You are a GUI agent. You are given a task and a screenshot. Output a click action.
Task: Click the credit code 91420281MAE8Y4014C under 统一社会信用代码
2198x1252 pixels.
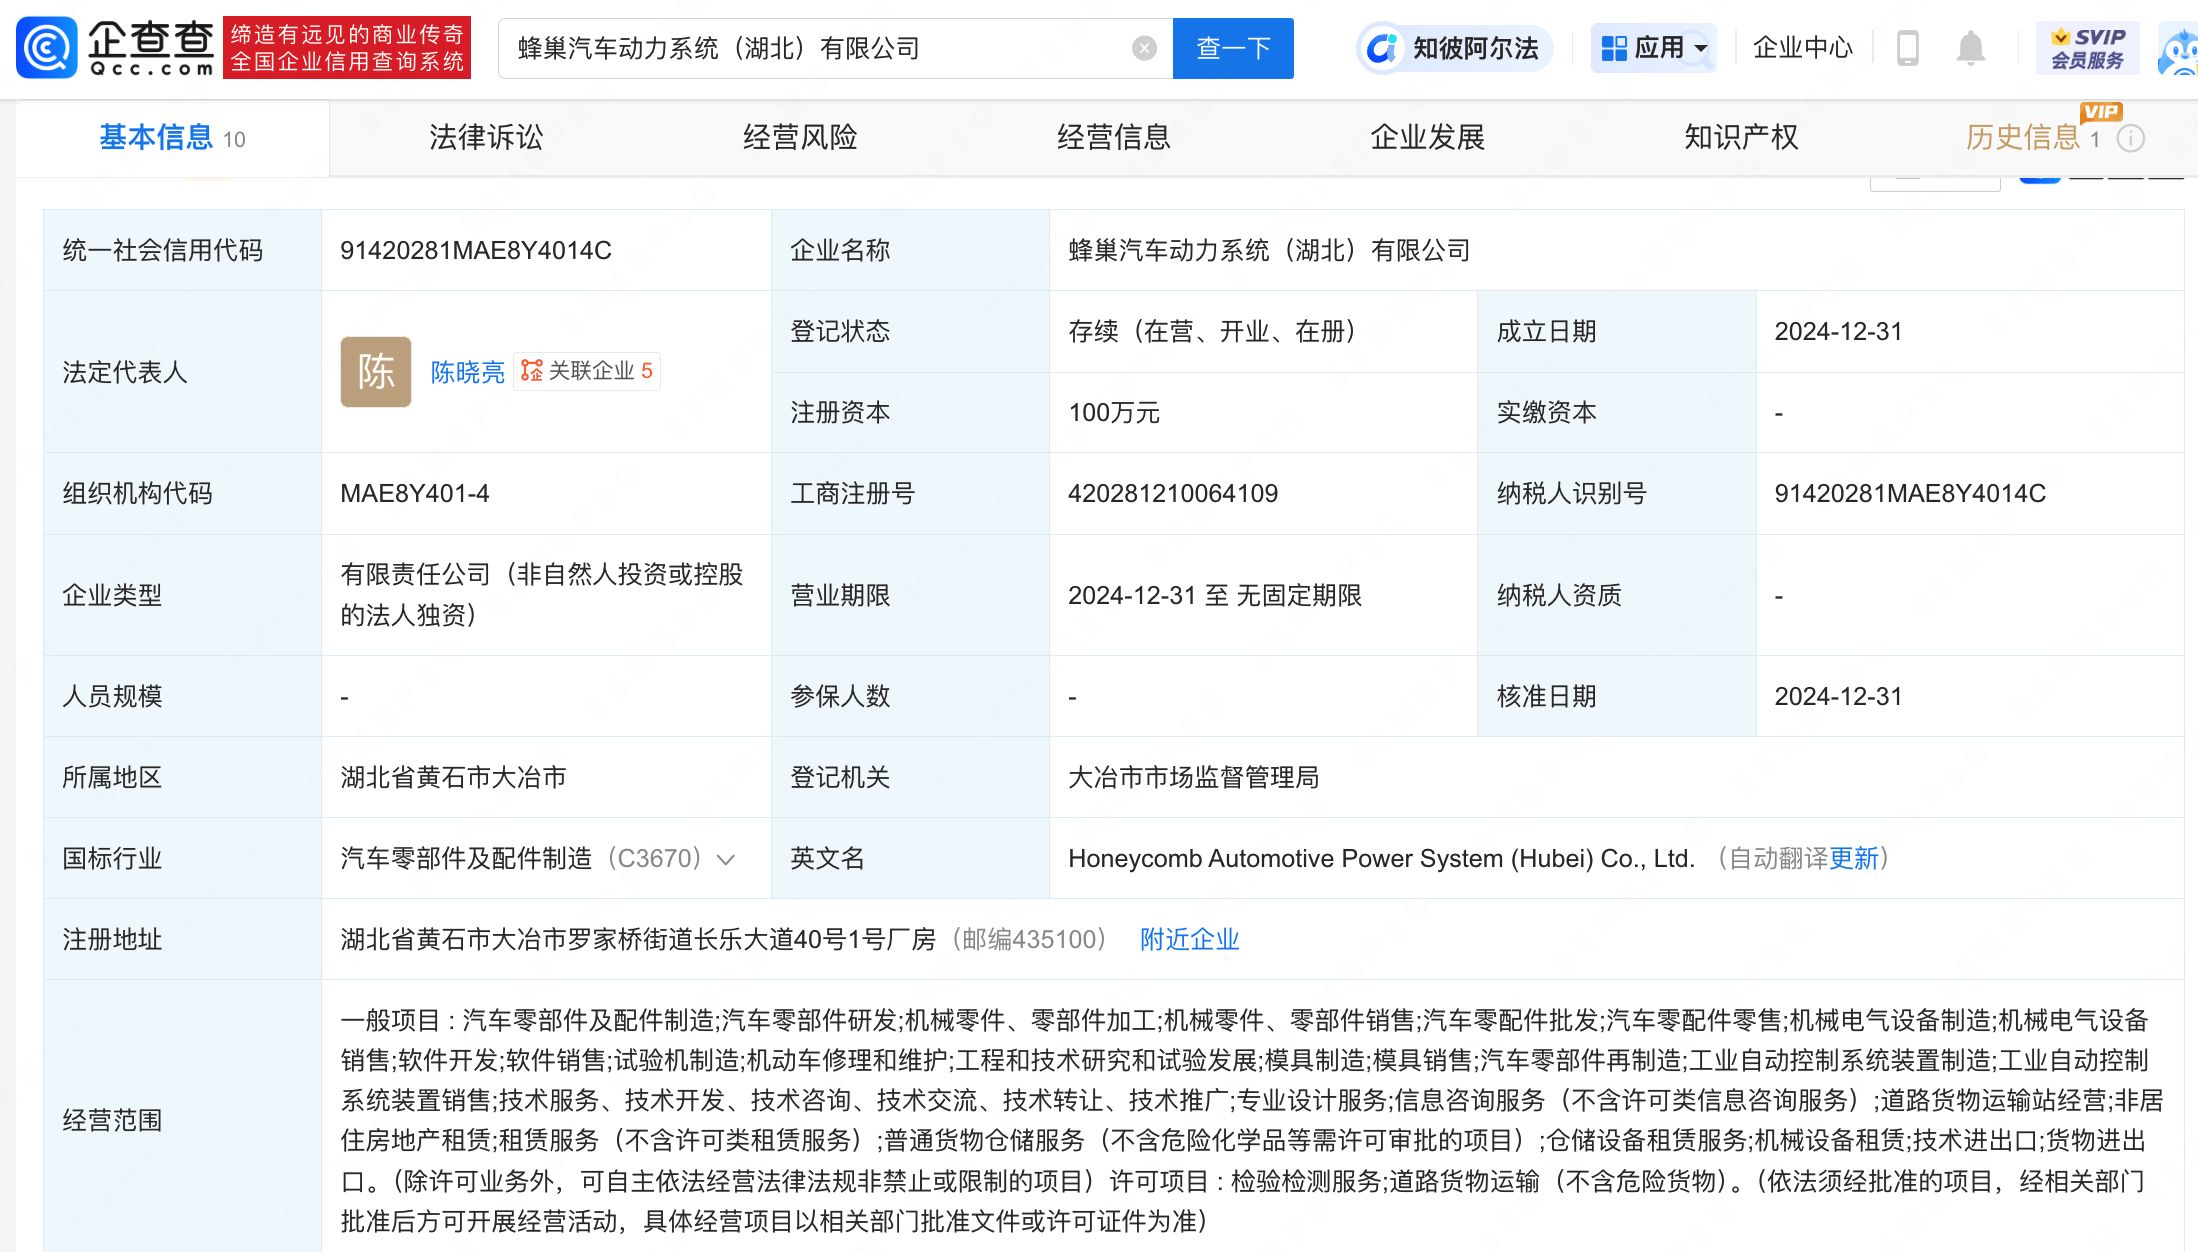pyautogui.click(x=476, y=251)
